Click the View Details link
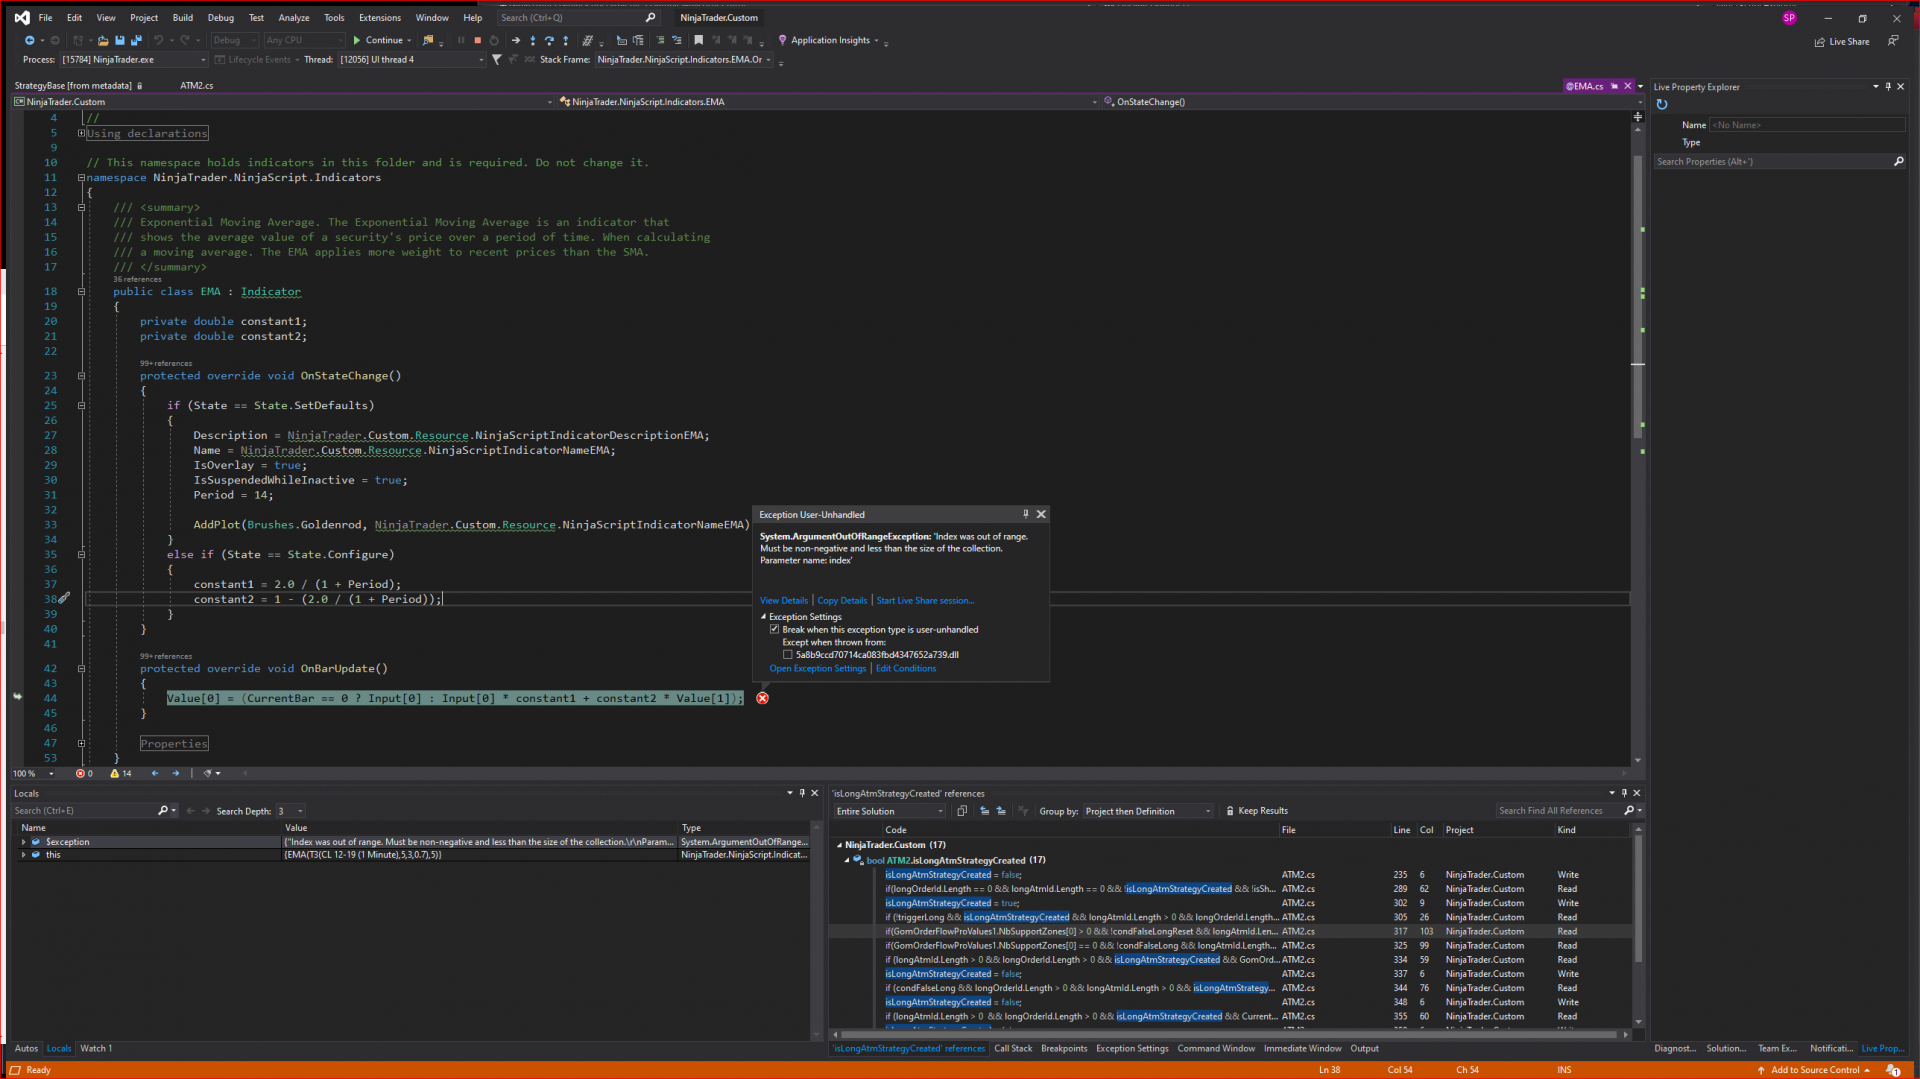 [x=783, y=601]
